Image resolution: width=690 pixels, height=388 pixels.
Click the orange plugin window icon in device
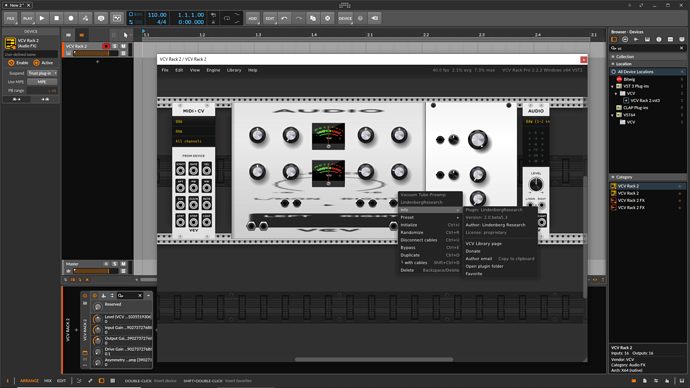[85, 353]
